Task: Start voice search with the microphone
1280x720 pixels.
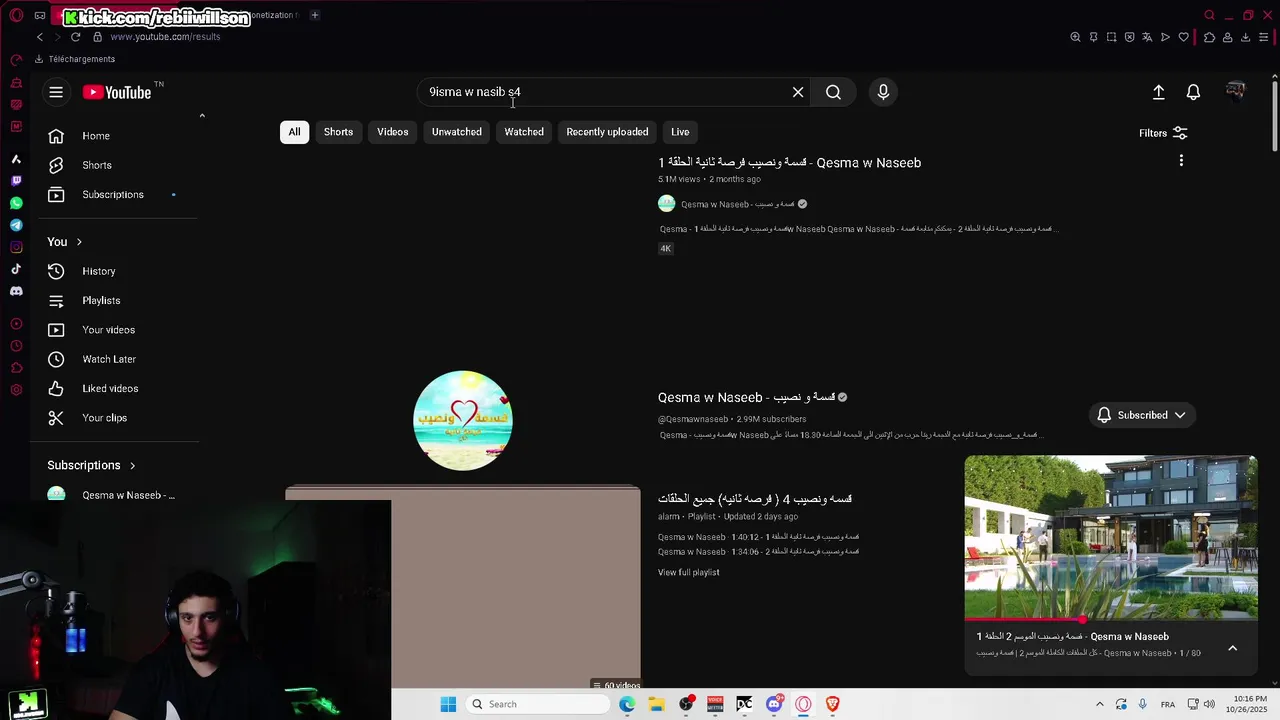Action: [883, 92]
